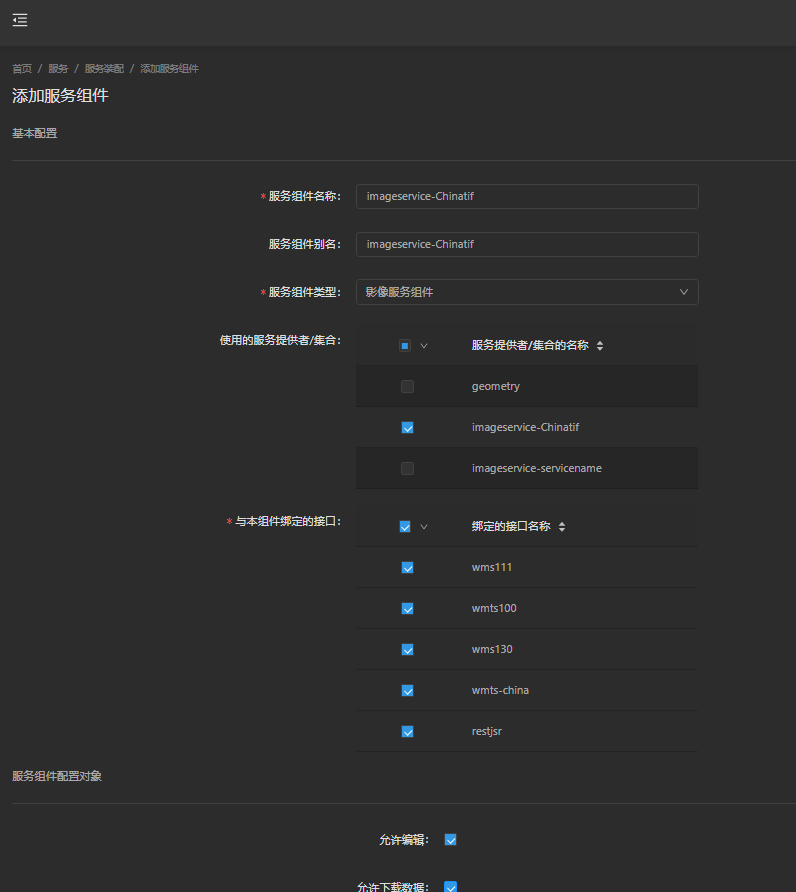This screenshot has width=796, height=892.
Task: Uncheck the restjsr interface checkbox
Action: click(x=407, y=732)
